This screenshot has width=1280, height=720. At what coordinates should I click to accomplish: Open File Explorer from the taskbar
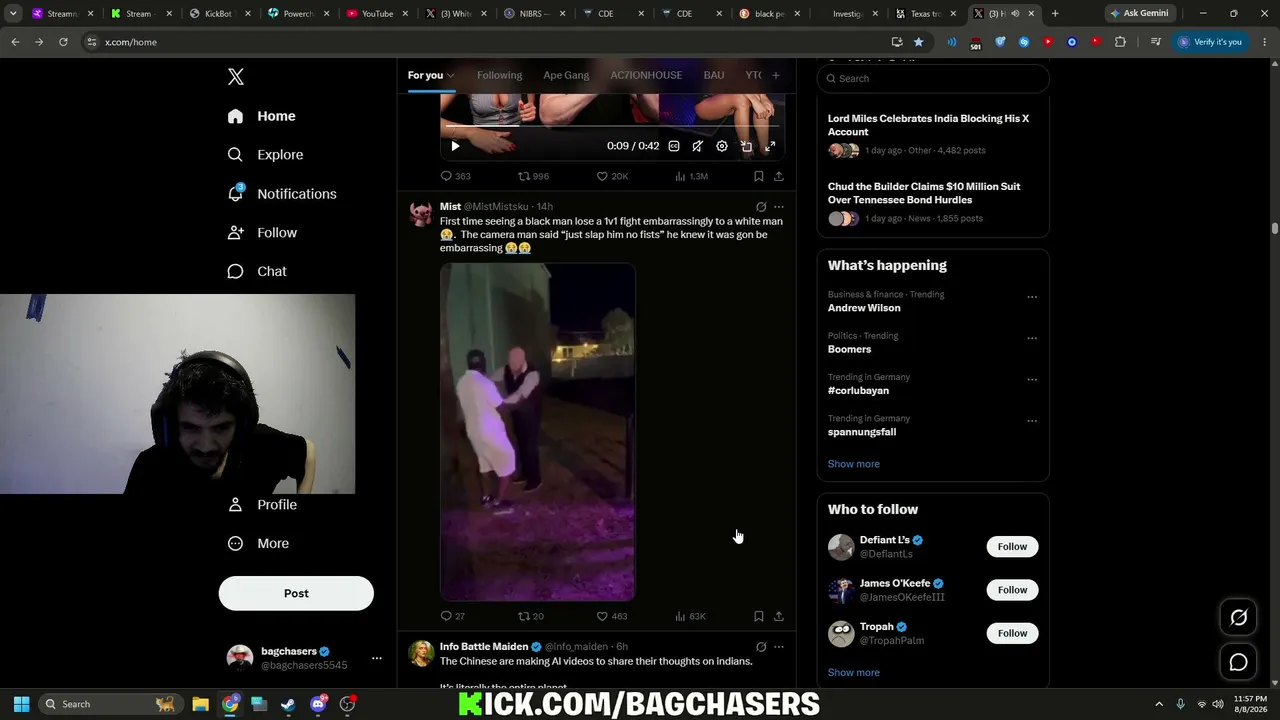point(200,704)
